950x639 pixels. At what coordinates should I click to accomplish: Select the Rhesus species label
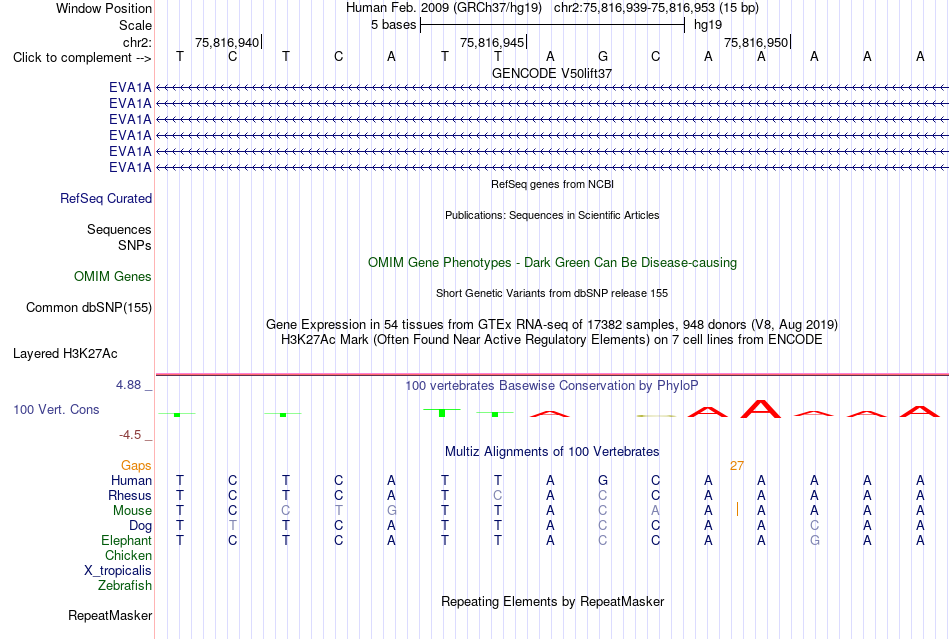[x=130, y=495]
